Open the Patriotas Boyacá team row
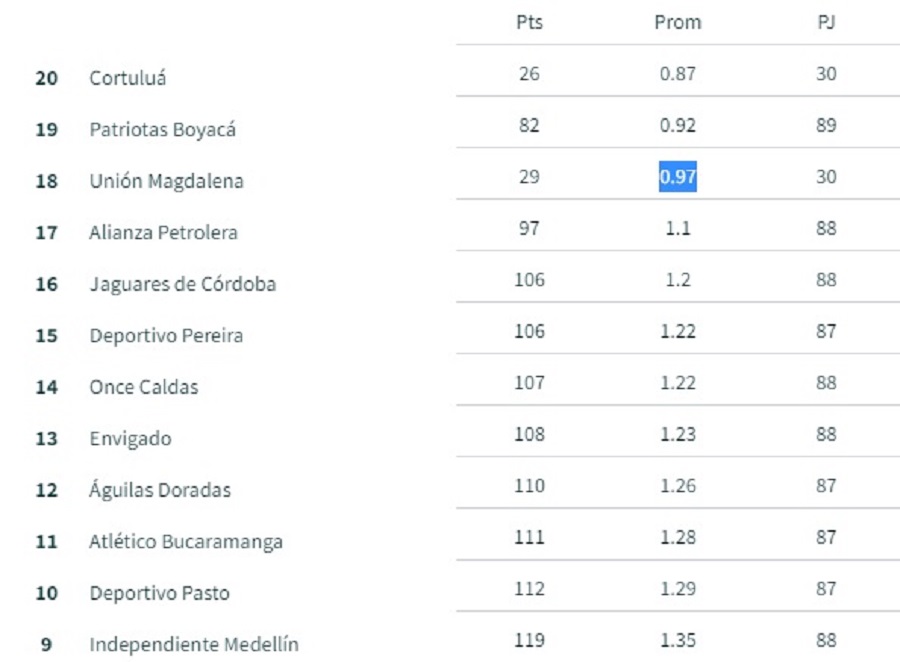Image resolution: width=900 pixels, height=662 pixels. (163, 130)
